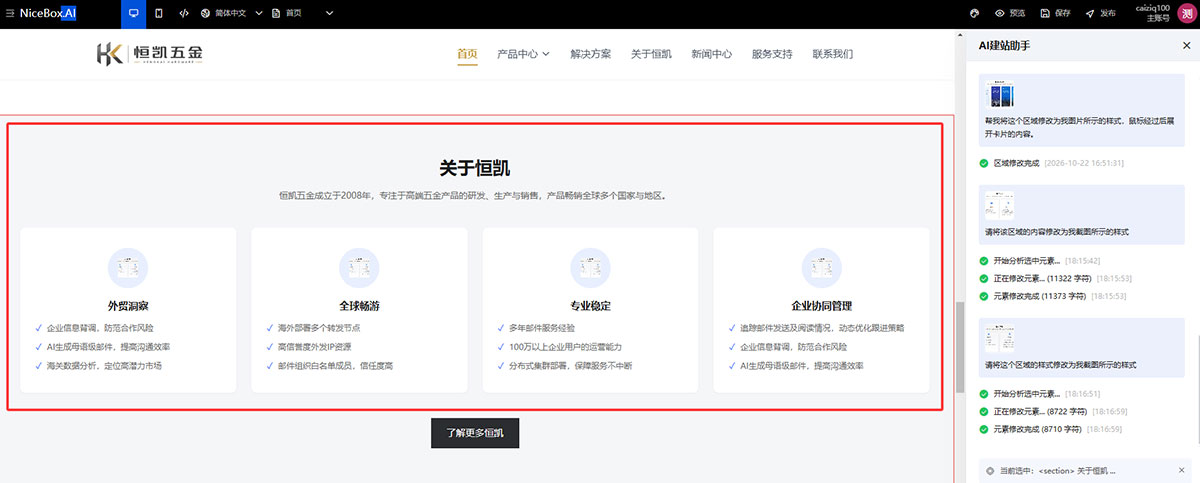
Task: Click 发布 to publish the site
Action: point(1100,13)
